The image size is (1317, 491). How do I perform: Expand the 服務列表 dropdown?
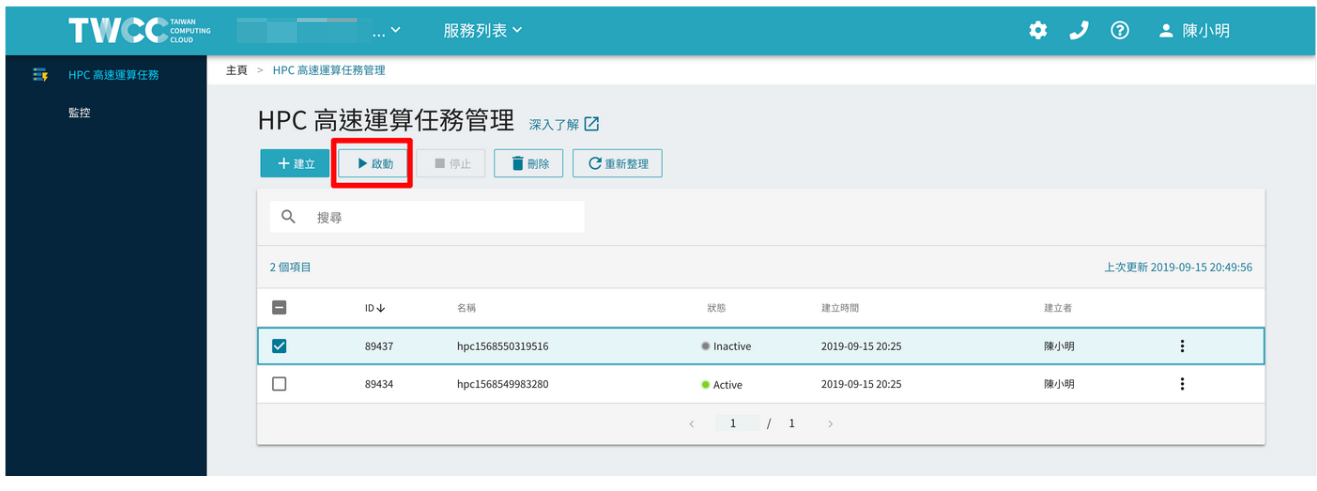tap(483, 31)
